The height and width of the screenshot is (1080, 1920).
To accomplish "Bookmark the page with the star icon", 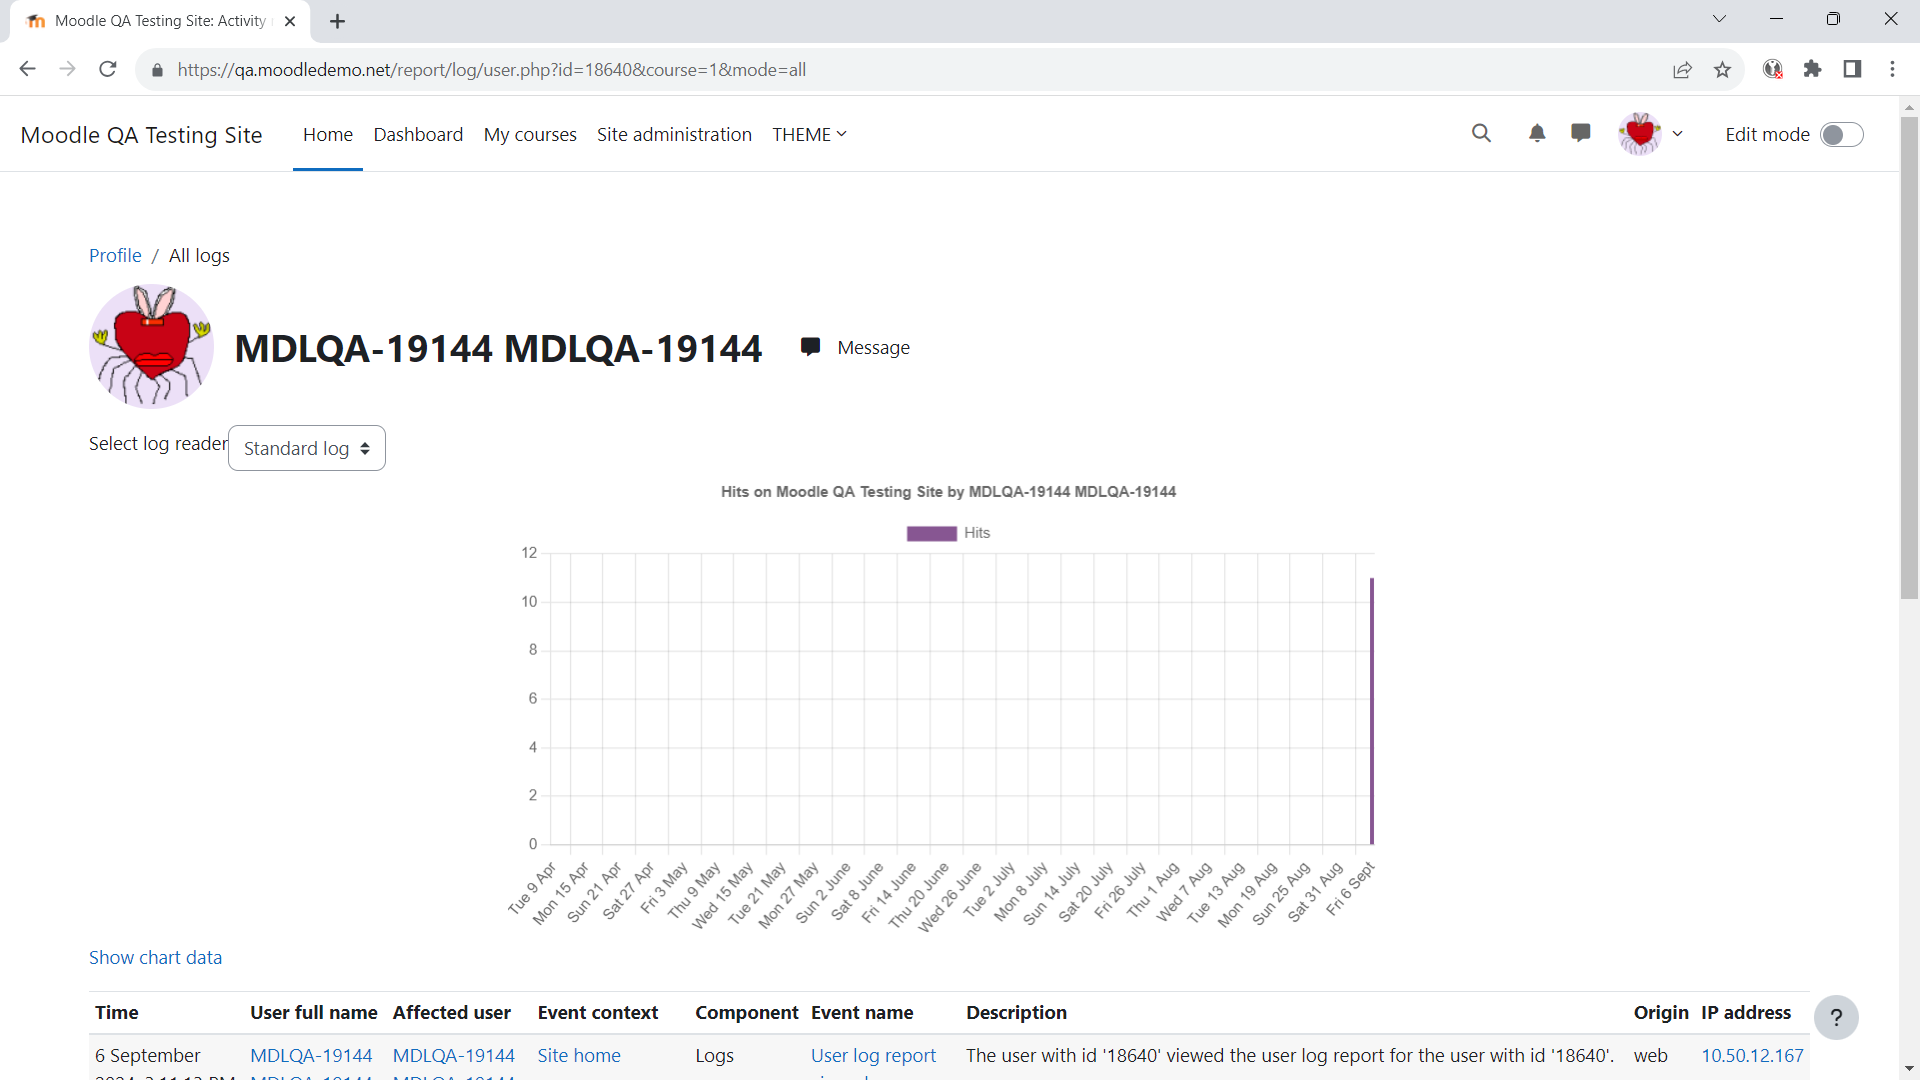I will tap(1722, 69).
